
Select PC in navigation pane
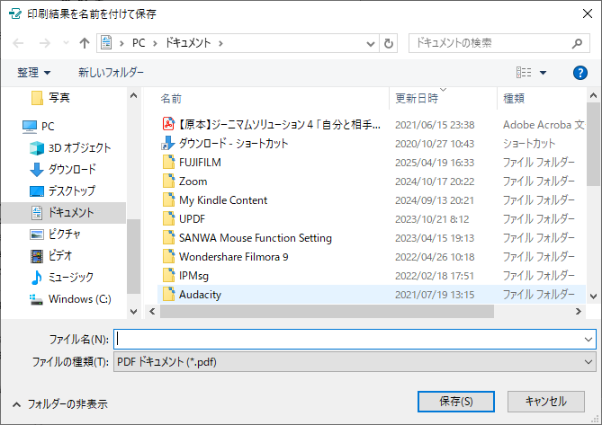tap(47, 126)
